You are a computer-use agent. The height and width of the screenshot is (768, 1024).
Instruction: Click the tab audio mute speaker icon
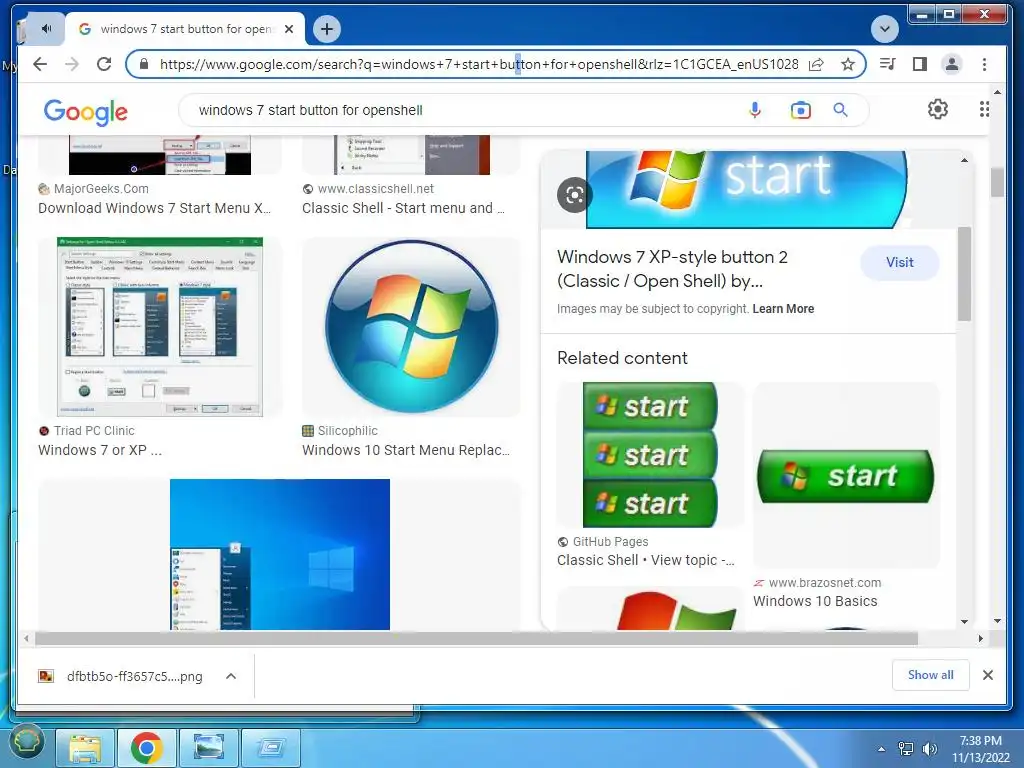(x=46, y=29)
